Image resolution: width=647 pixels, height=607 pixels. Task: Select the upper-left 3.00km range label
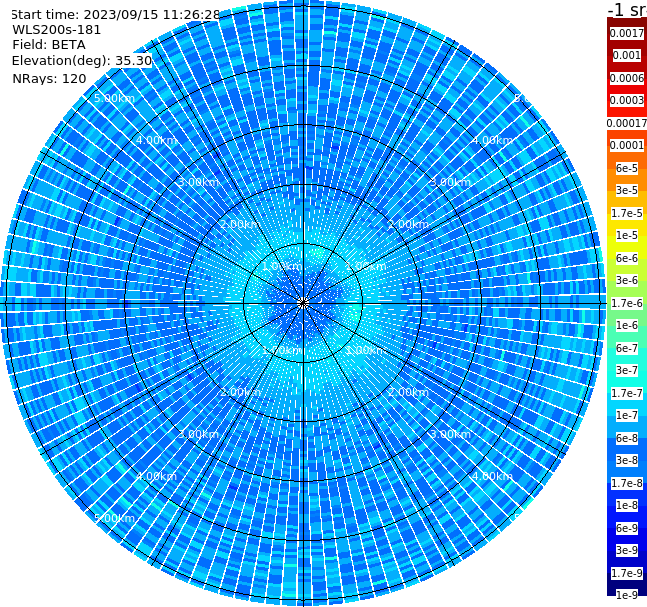click(x=198, y=182)
